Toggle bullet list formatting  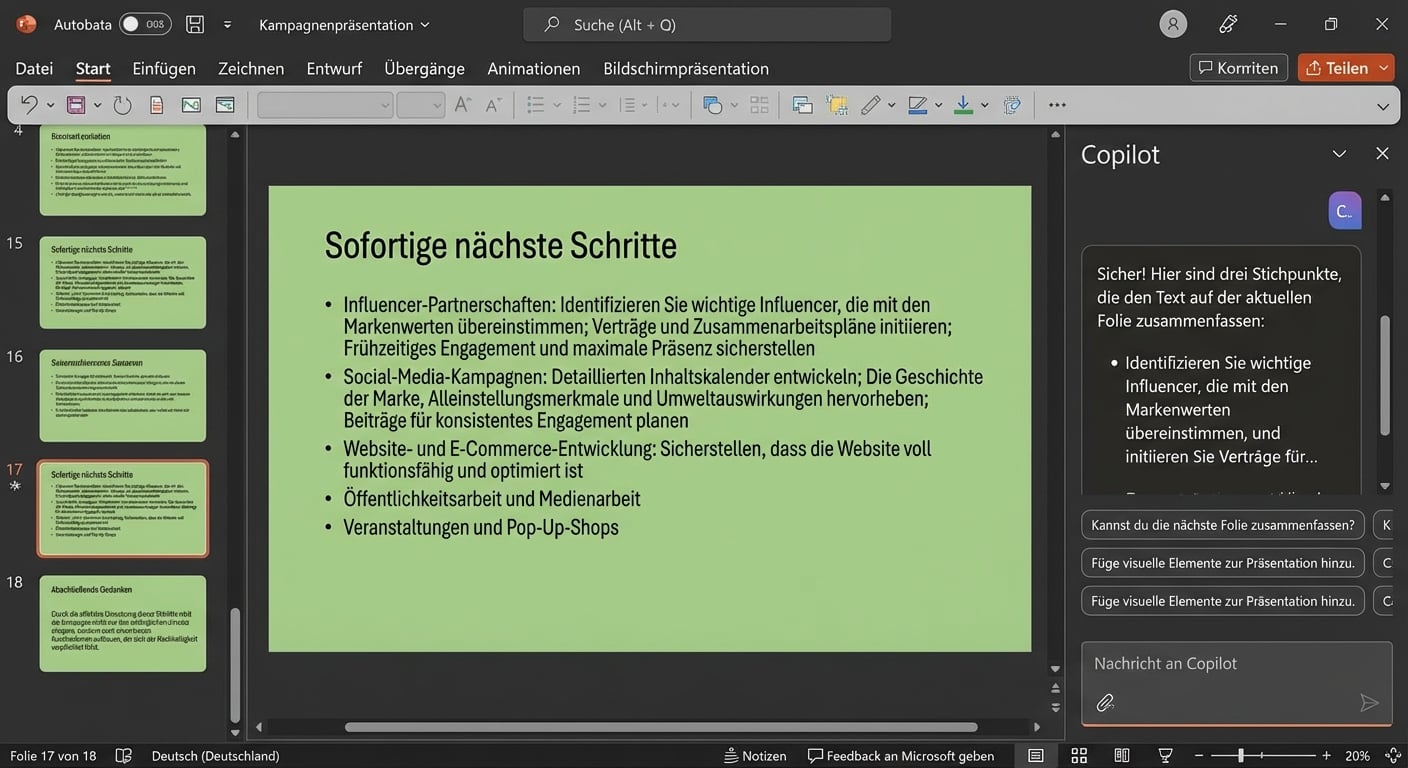click(535, 104)
